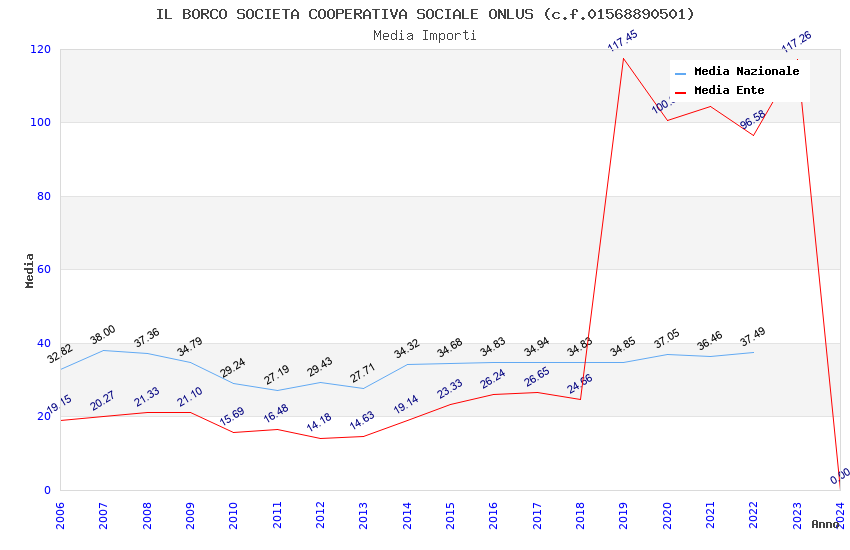Click the 'Media Importi' subtitle
Viewport: 850px width, 550px height.
click(x=425, y=35)
